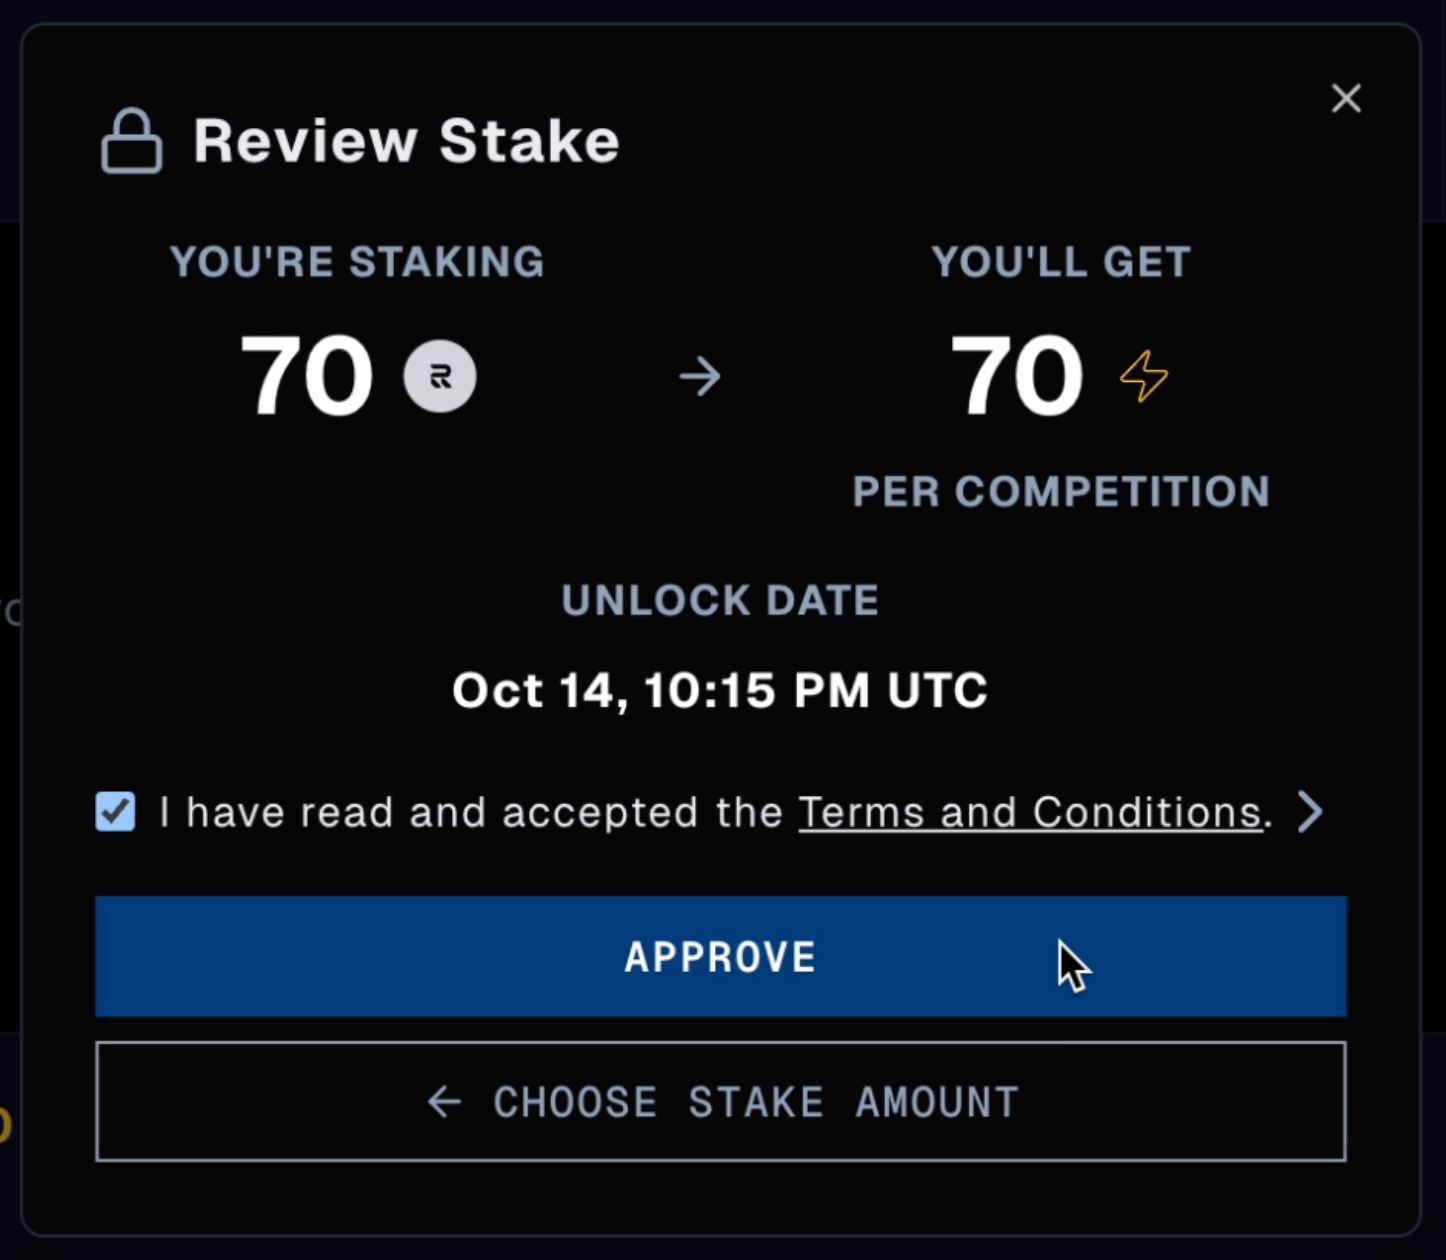
Task: Close the Review Stake dialog
Action: pyautogui.click(x=1346, y=98)
